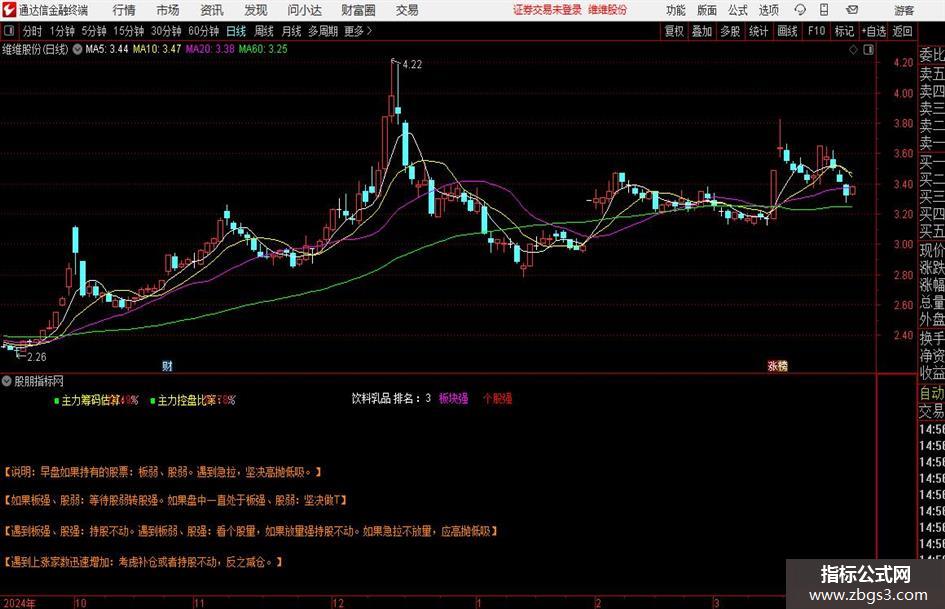The height and width of the screenshot is (609, 945).
Task: Select the 日线 daily chart tab
Action: 236,31
